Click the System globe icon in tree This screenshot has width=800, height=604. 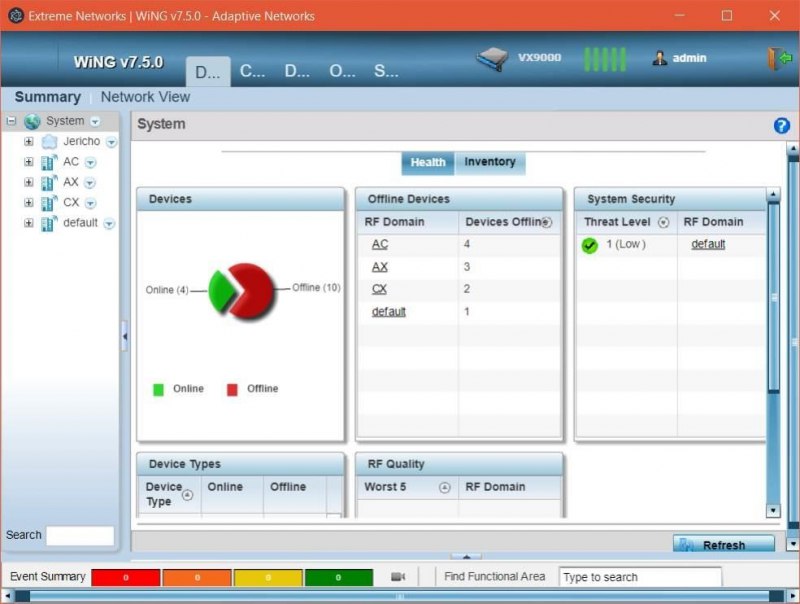tap(32, 121)
